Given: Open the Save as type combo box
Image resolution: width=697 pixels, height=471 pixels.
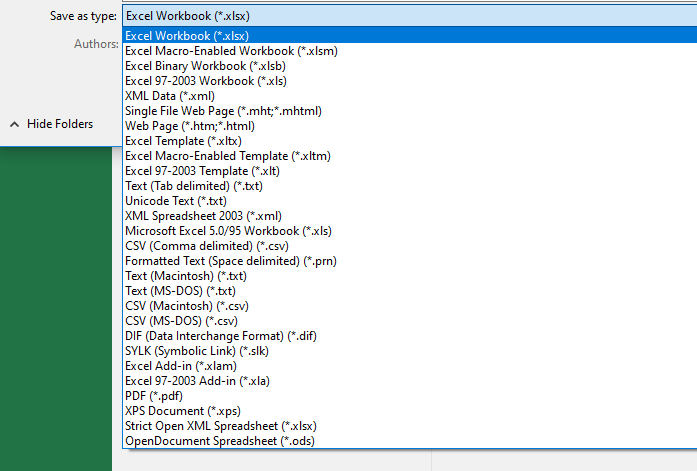Looking at the screenshot, I should point(409,16).
